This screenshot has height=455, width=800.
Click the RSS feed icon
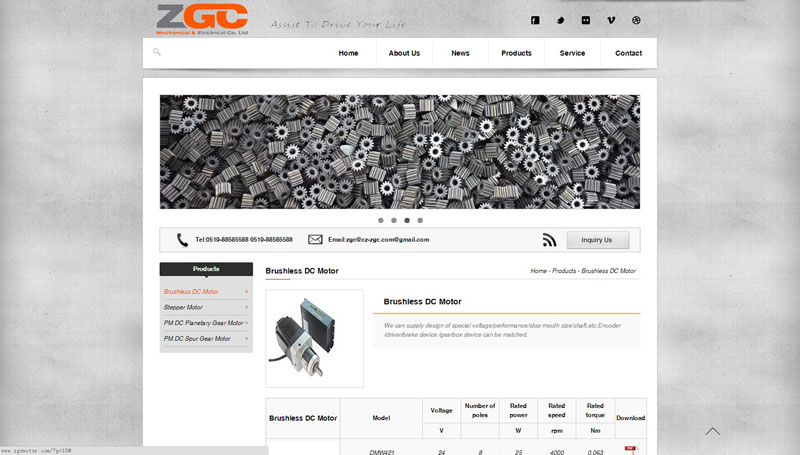549,240
